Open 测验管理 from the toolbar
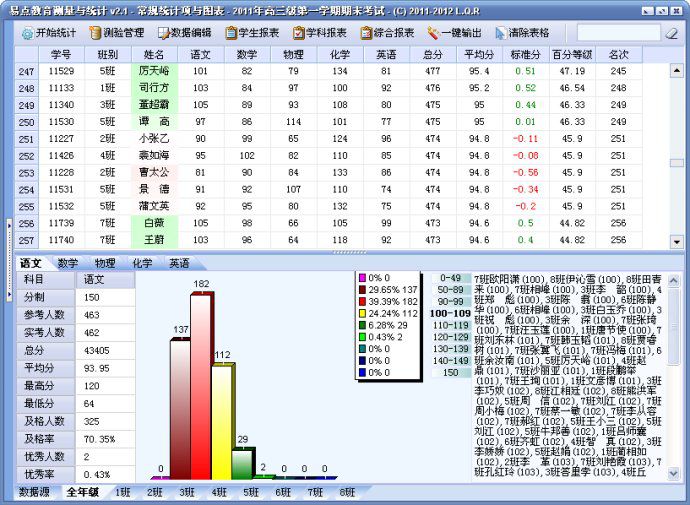 (117, 33)
